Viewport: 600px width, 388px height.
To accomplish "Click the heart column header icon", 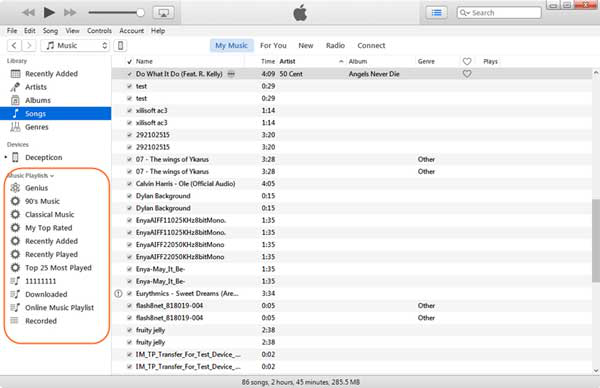I will 467,61.
